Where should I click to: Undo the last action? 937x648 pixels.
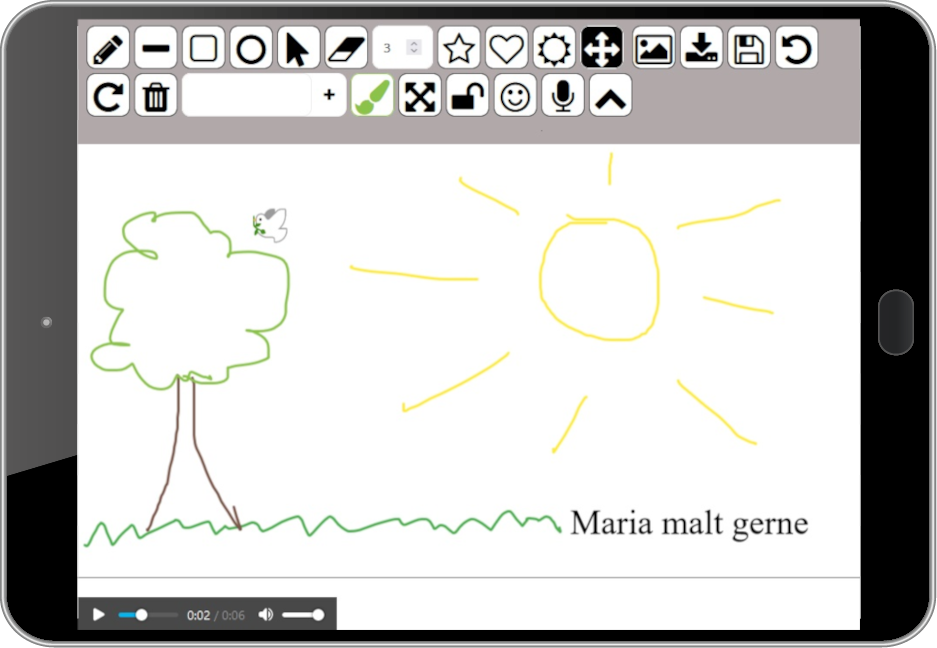(797, 48)
